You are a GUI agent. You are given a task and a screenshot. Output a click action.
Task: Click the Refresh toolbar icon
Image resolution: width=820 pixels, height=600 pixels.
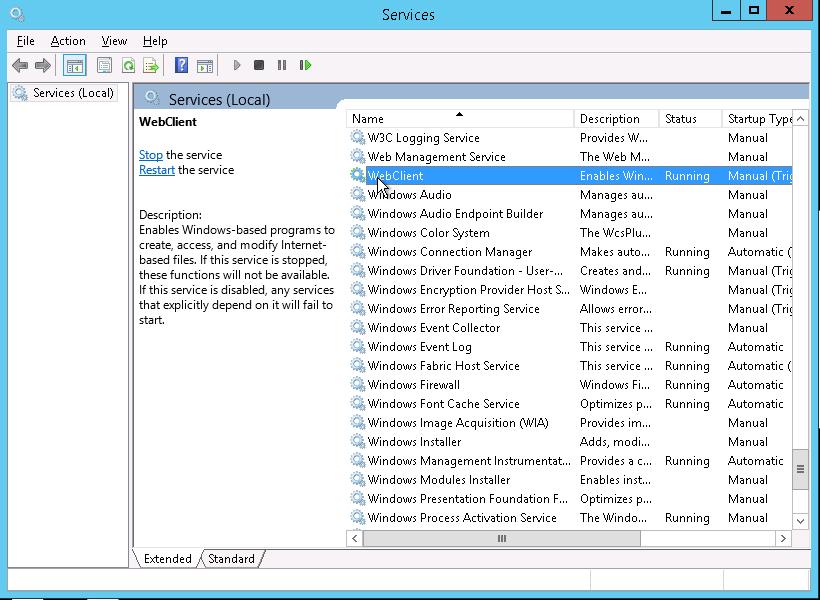[128, 65]
